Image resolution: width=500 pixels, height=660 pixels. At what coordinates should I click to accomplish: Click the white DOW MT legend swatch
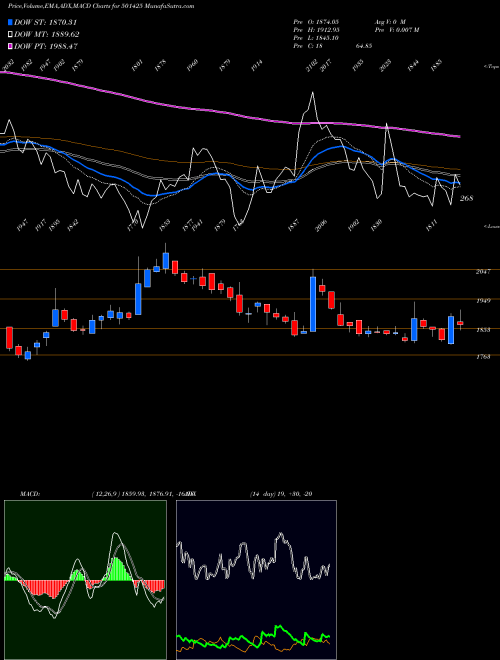10,35
